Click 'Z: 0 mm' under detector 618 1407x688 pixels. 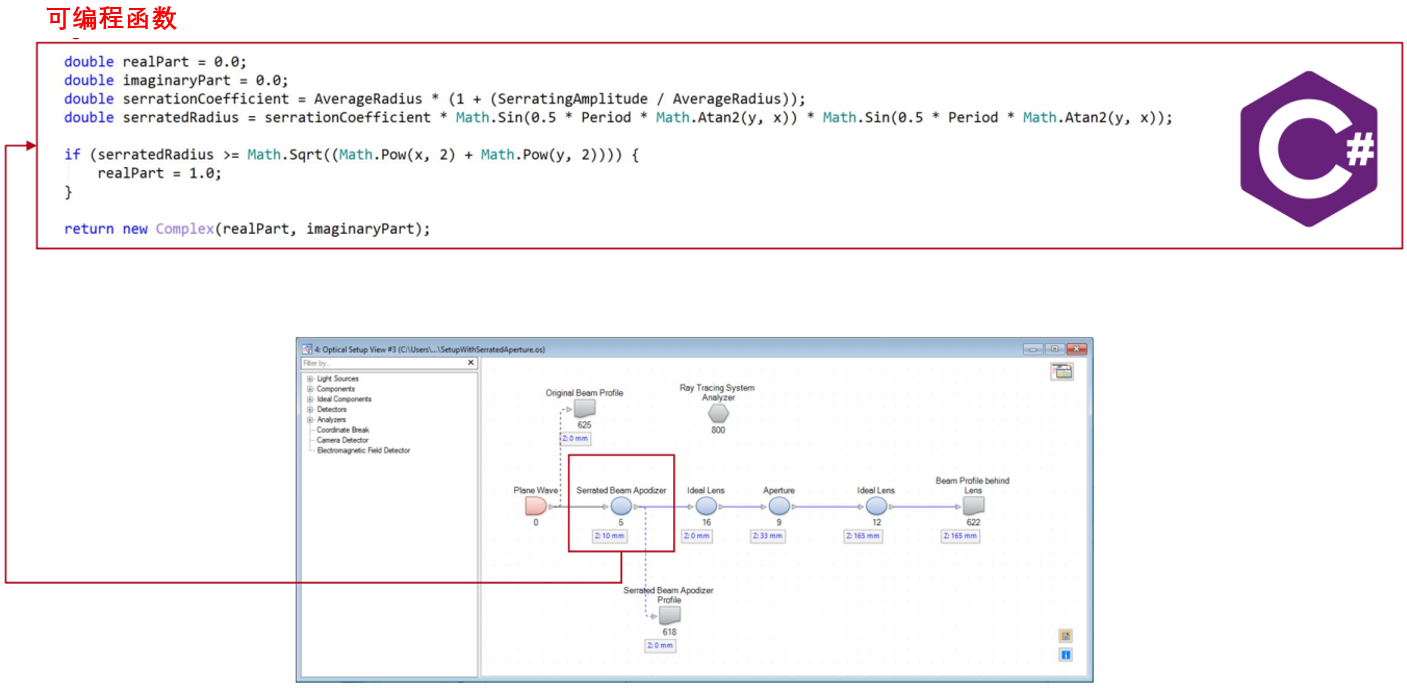tap(660, 645)
